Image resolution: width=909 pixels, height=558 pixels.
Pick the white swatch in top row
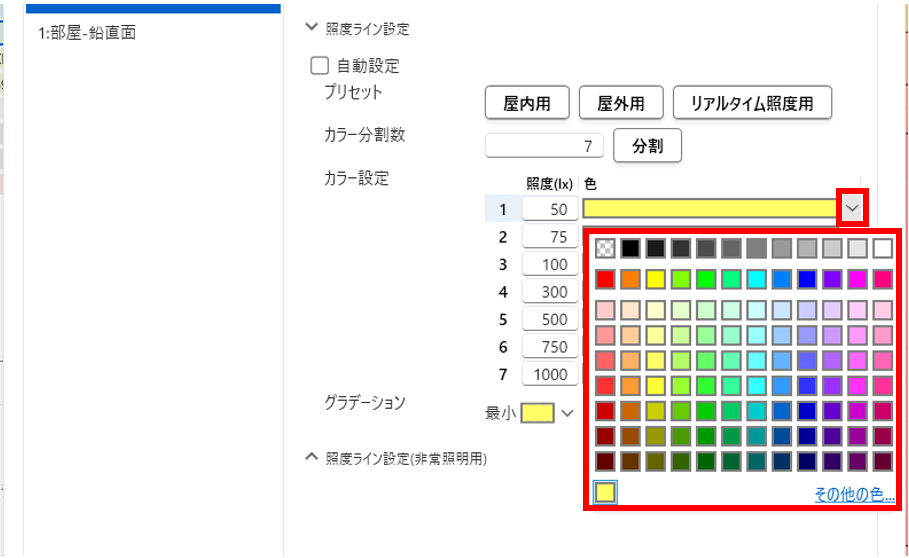point(882,248)
